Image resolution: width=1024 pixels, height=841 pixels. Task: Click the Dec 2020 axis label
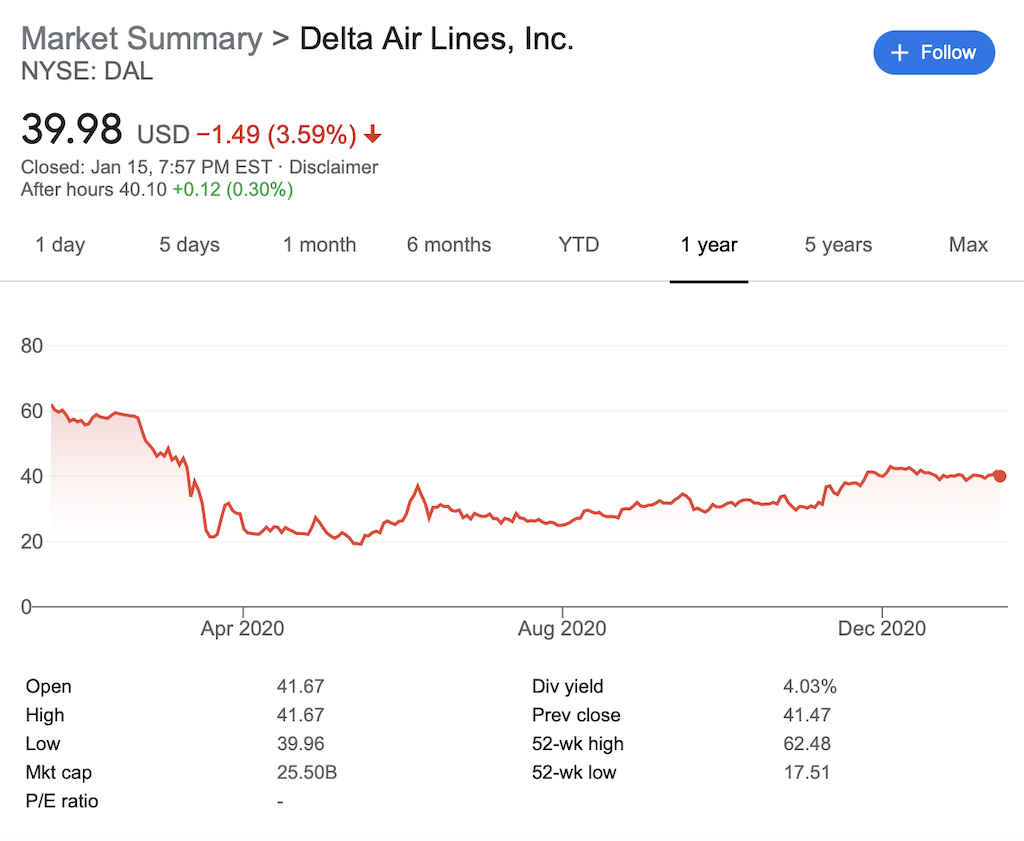point(882,629)
